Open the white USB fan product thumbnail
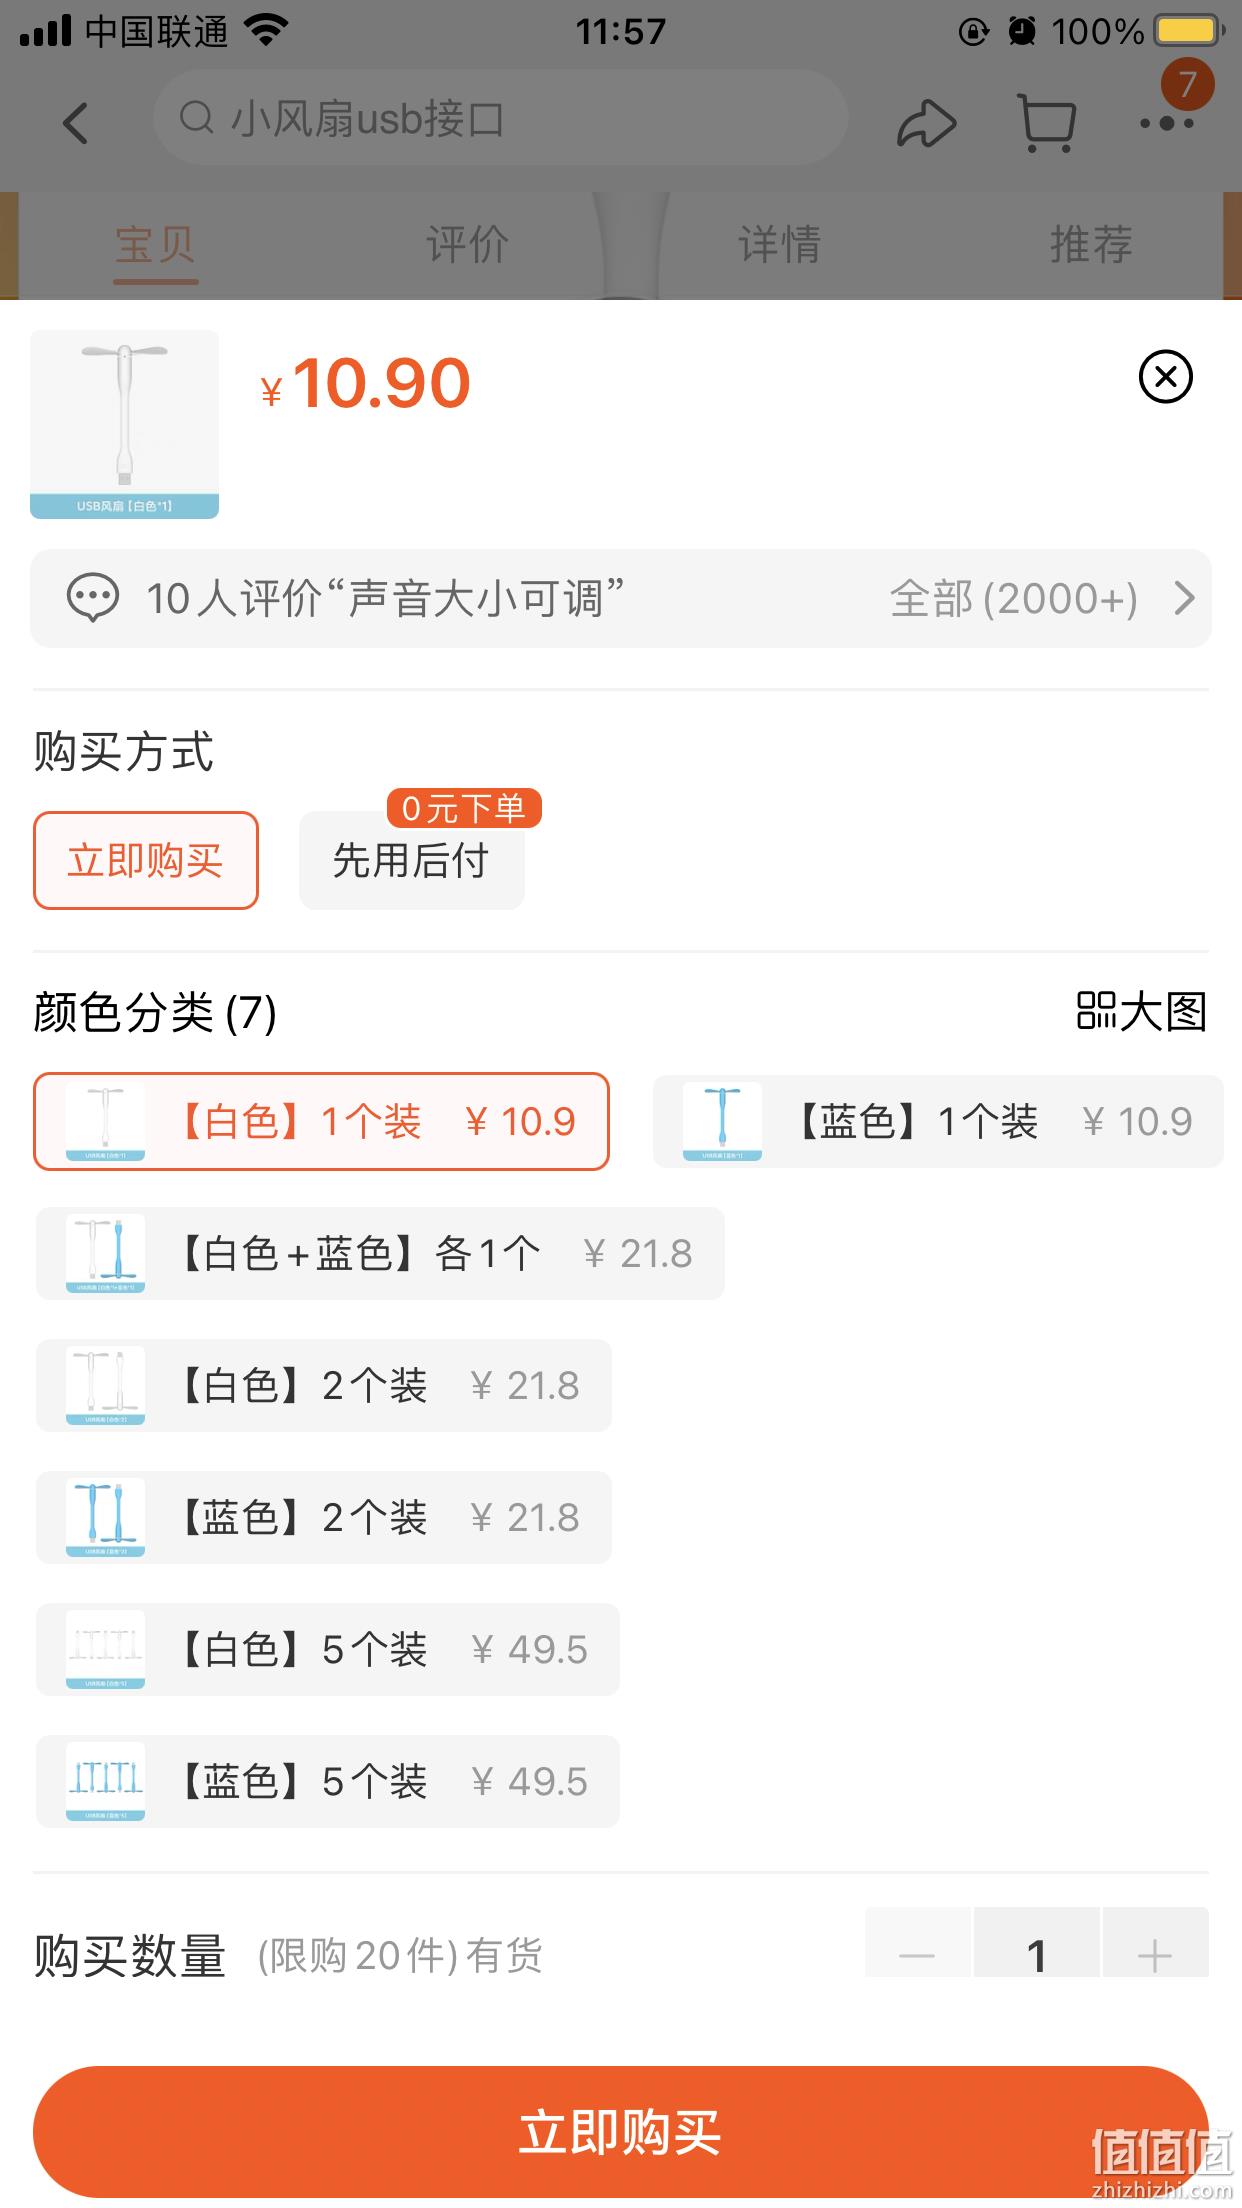The width and height of the screenshot is (1242, 2208). (x=124, y=424)
